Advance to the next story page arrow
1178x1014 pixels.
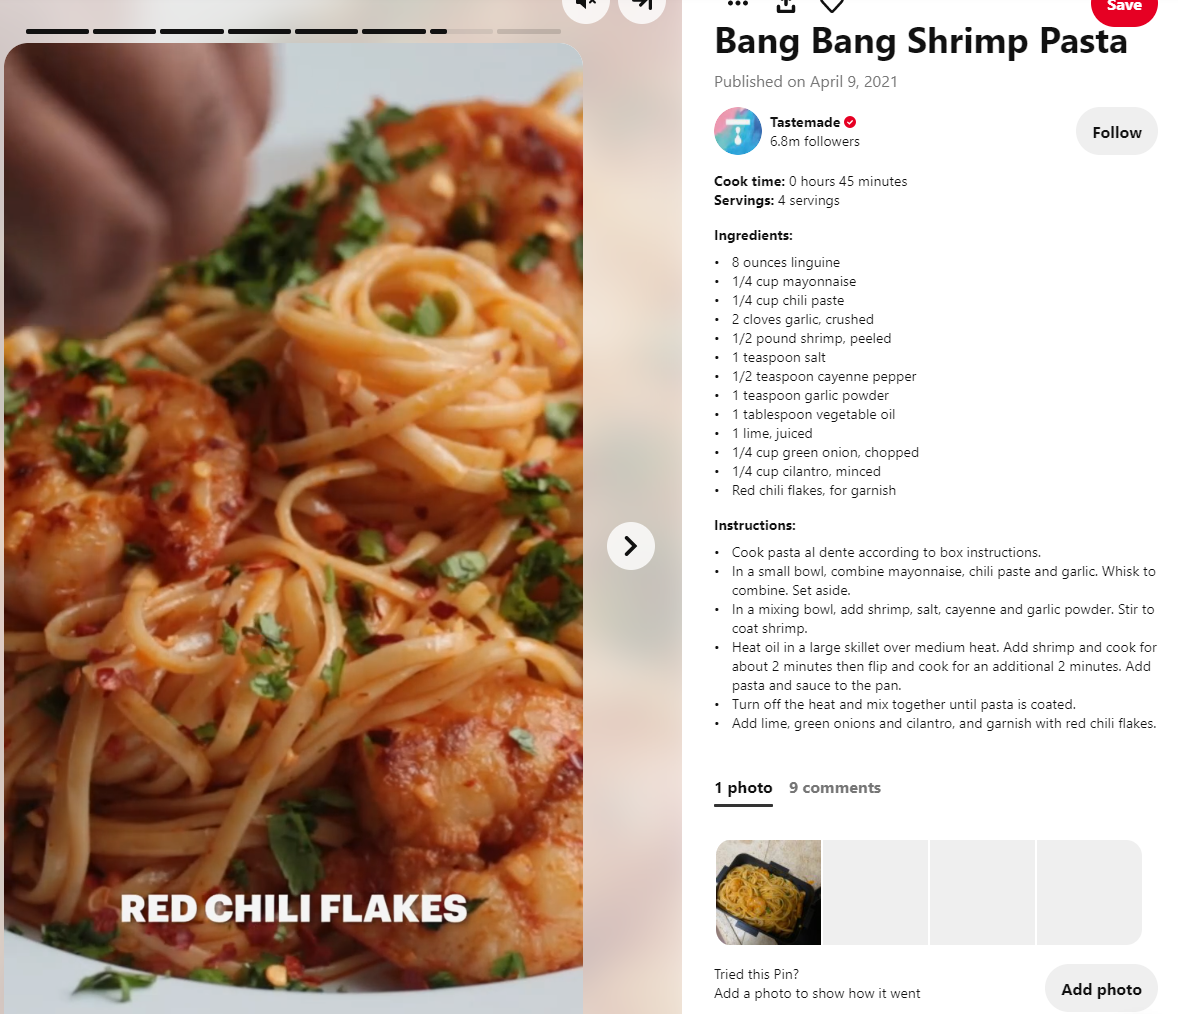tap(630, 546)
